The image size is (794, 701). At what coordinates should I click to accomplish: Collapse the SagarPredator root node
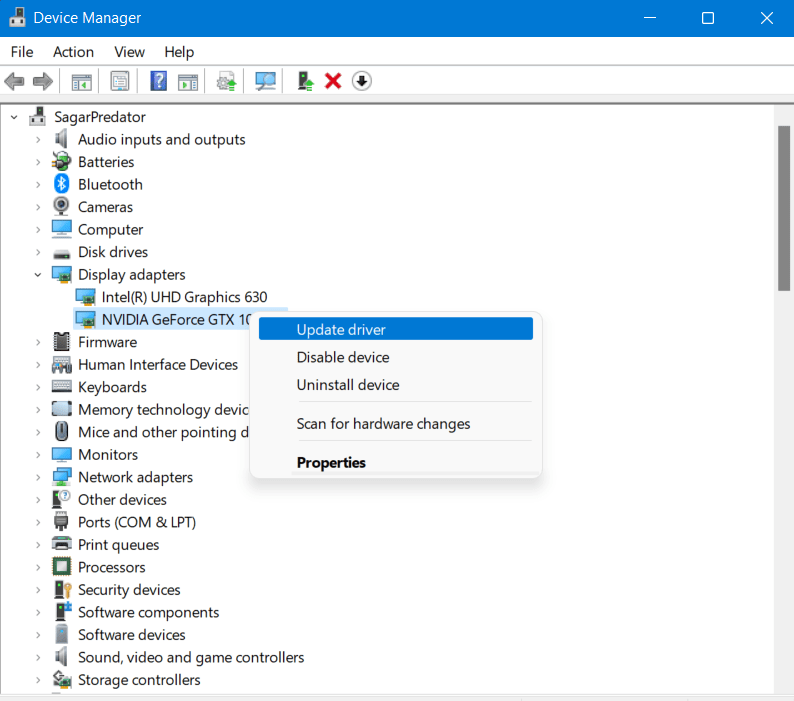(14, 117)
